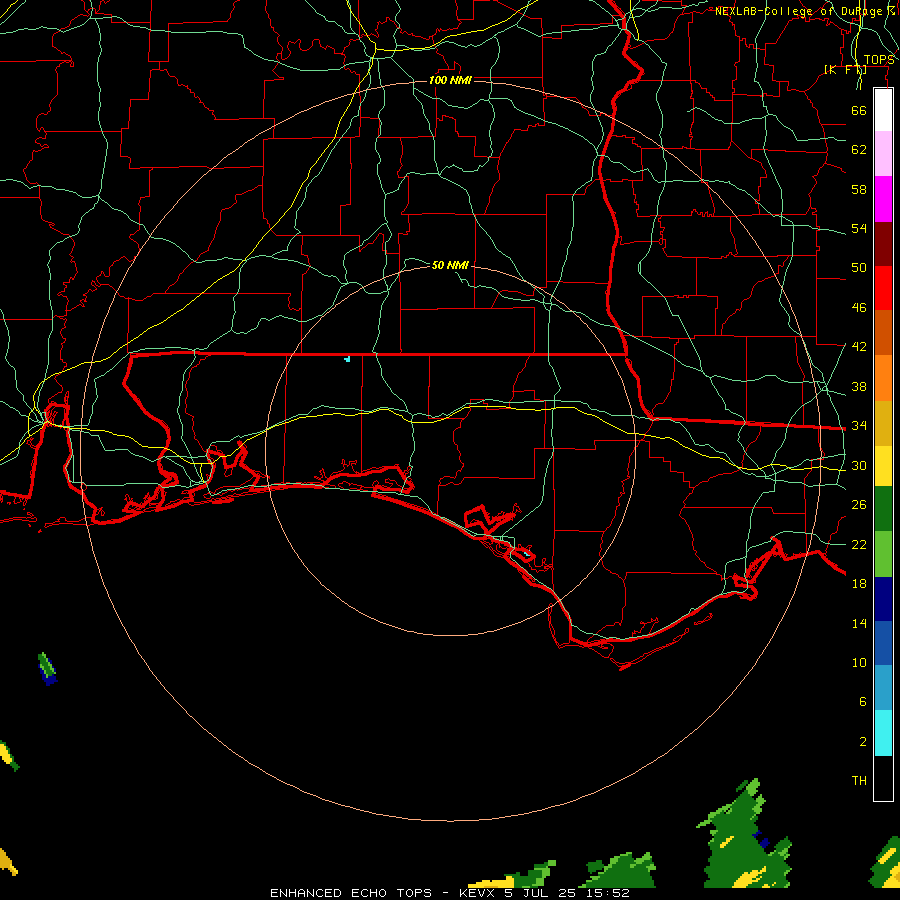Click the 'K FT' legend units label
The height and width of the screenshot is (900, 900).
(845, 70)
